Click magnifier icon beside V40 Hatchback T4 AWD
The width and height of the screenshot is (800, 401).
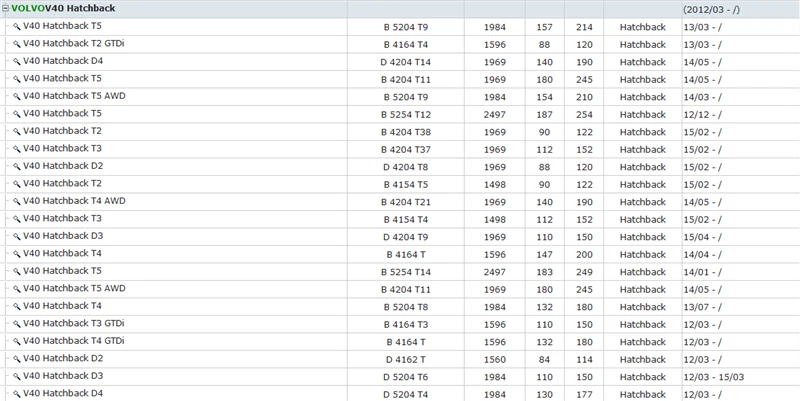(17, 202)
